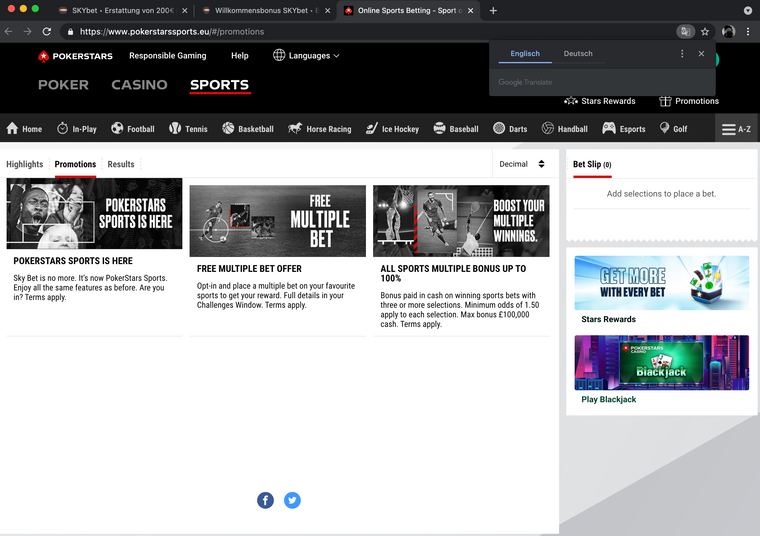Viewport: 760px width, 536px height.
Task: Switch to SKYbet Erstattung browser tab
Action: tap(123, 10)
